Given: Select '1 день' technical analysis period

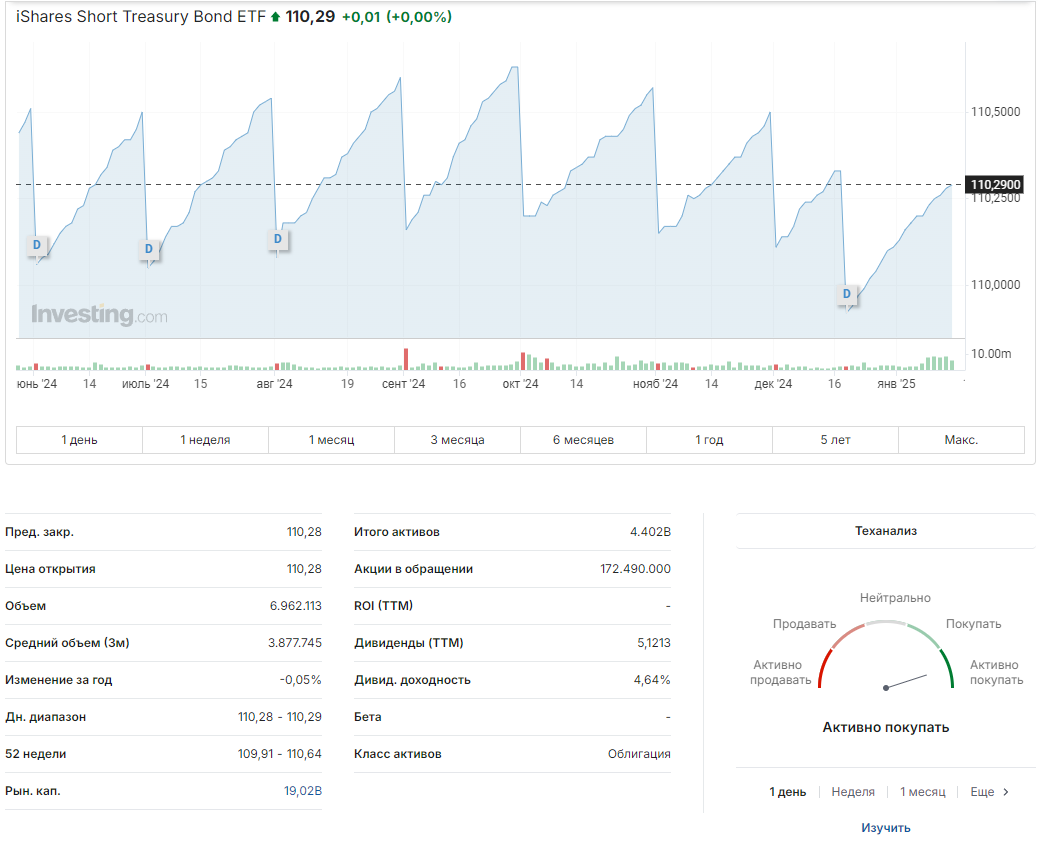Looking at the screenshot, I should point(788,792).
